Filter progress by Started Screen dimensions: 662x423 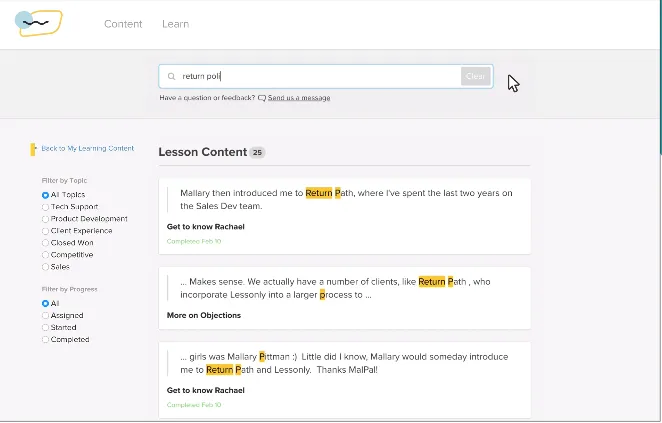59,328
